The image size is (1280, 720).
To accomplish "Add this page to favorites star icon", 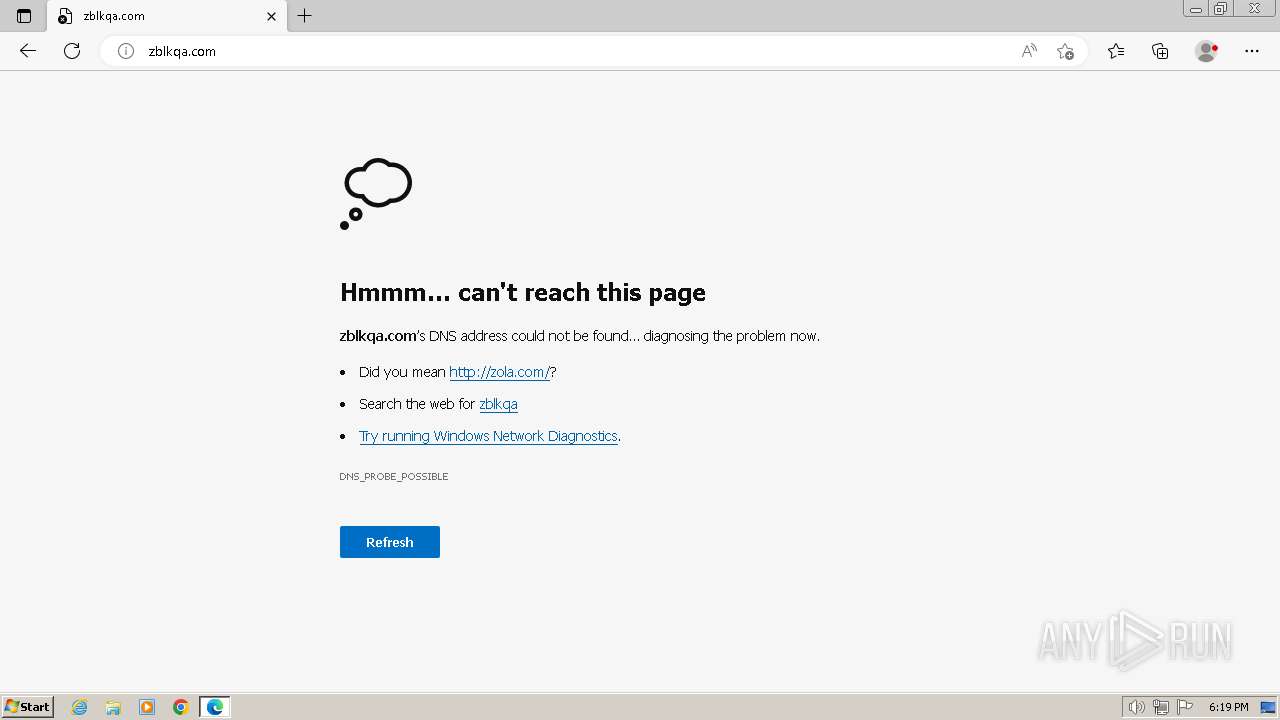I will click(x=1065, y=51).
